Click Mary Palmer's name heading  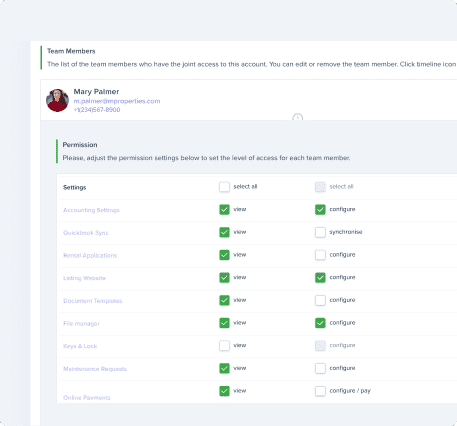click(96, 91)
